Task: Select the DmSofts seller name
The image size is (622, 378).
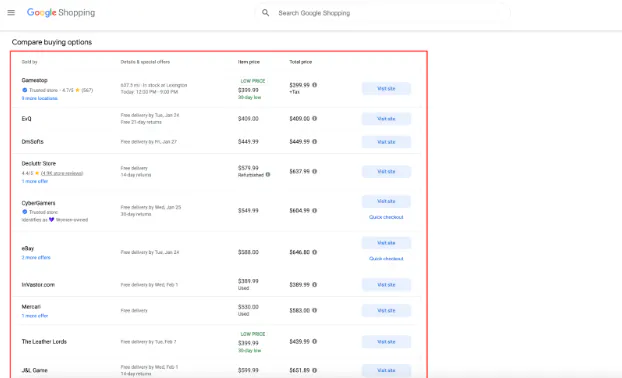Action: click(33, 142)
